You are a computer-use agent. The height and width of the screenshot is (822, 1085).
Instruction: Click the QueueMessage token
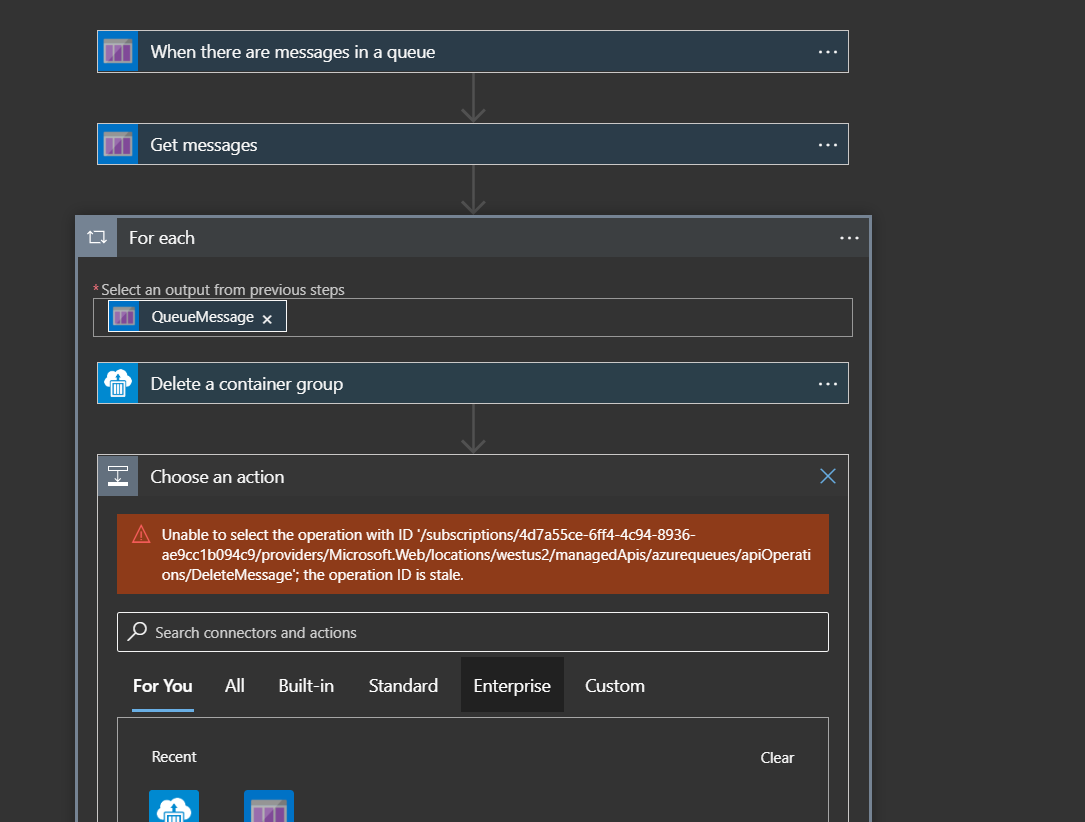pyautogui.click(x=197, y=317)
